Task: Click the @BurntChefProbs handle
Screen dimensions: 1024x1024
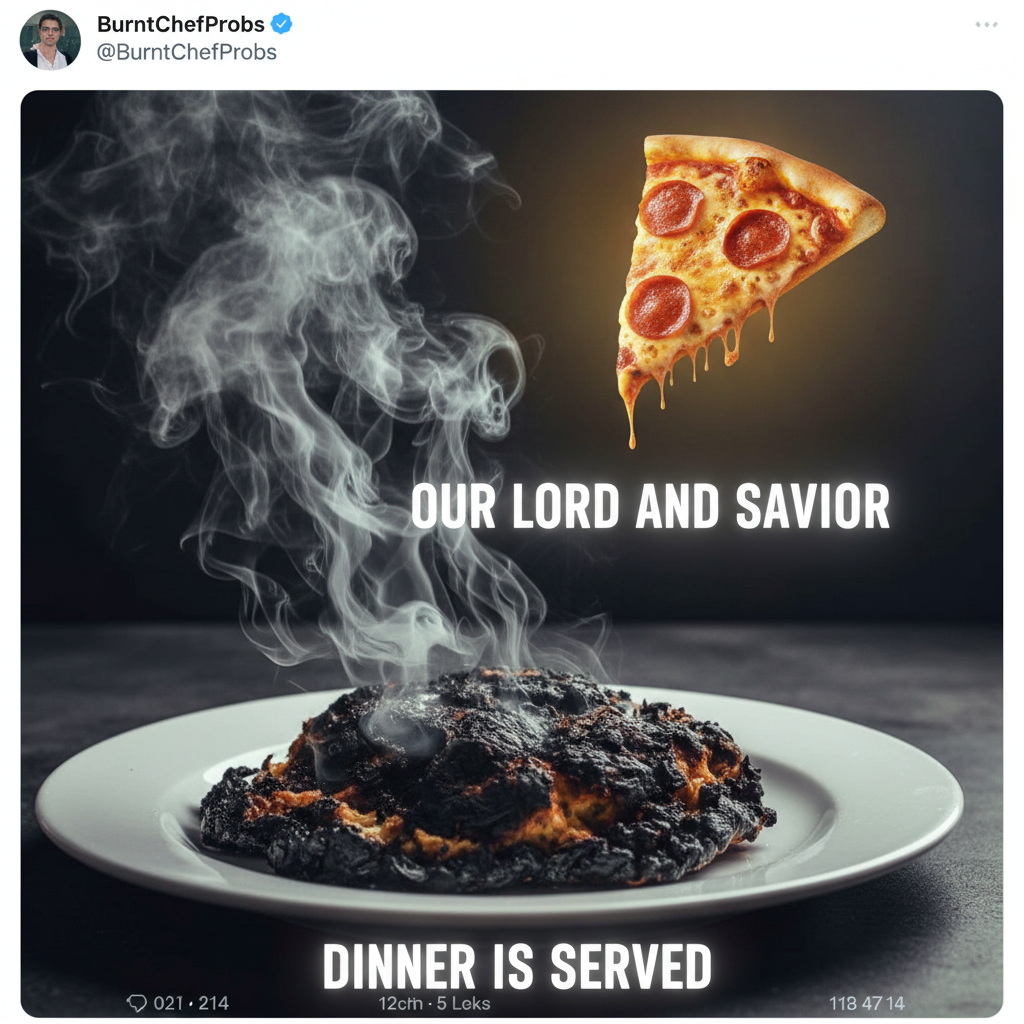Action: click(186, 52)
